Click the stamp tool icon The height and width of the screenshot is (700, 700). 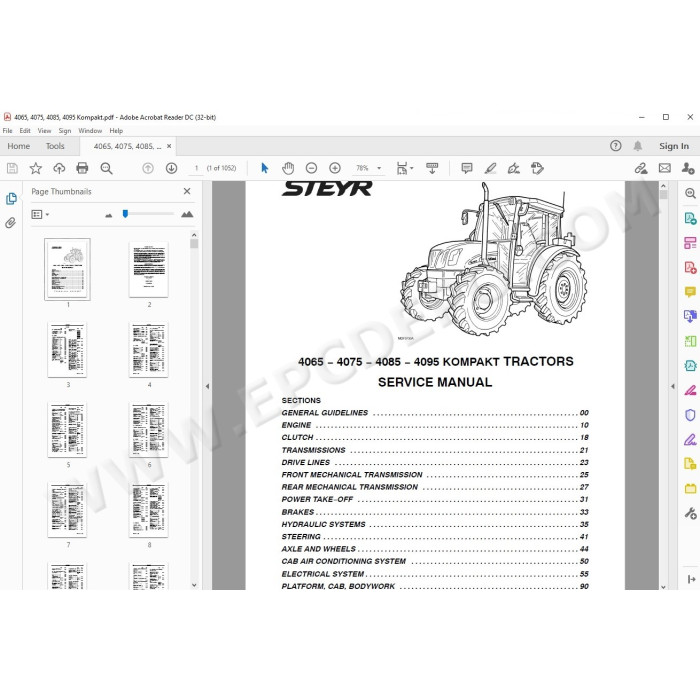(537, 168)
